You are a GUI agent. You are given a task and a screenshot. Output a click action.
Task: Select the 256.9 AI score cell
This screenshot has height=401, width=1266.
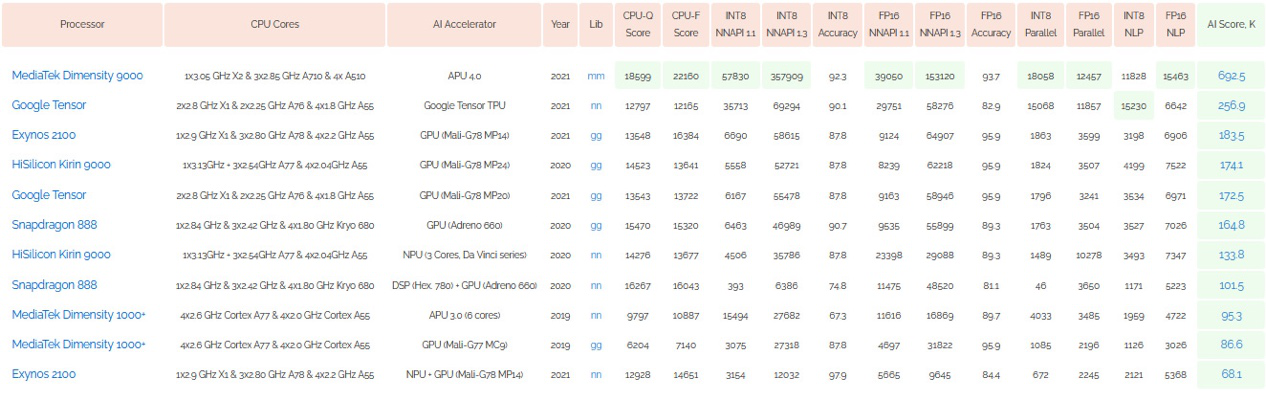point(1231,106)
